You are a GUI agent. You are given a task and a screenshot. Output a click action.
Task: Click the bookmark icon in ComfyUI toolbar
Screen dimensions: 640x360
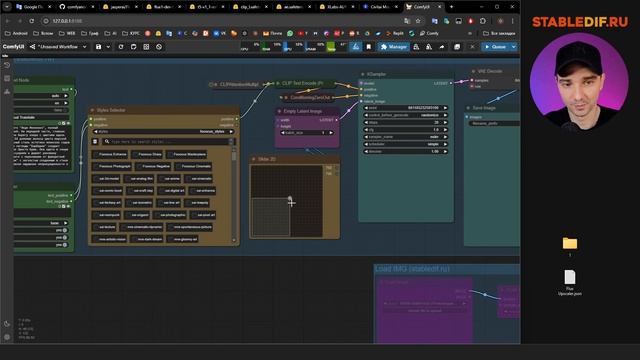369,47
